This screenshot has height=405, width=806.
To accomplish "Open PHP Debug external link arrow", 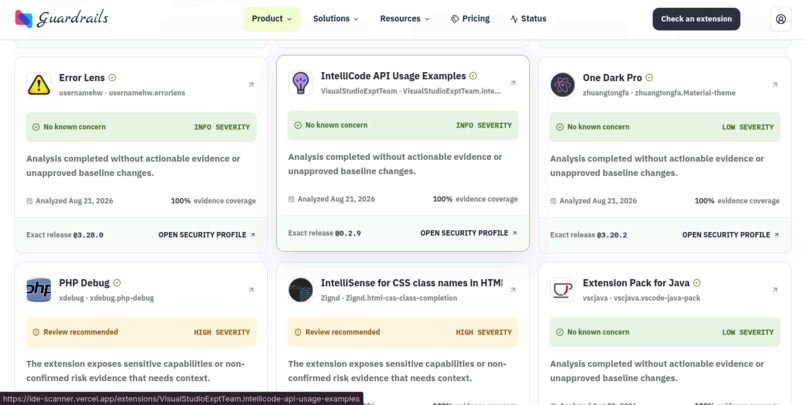I will [251, 290].
